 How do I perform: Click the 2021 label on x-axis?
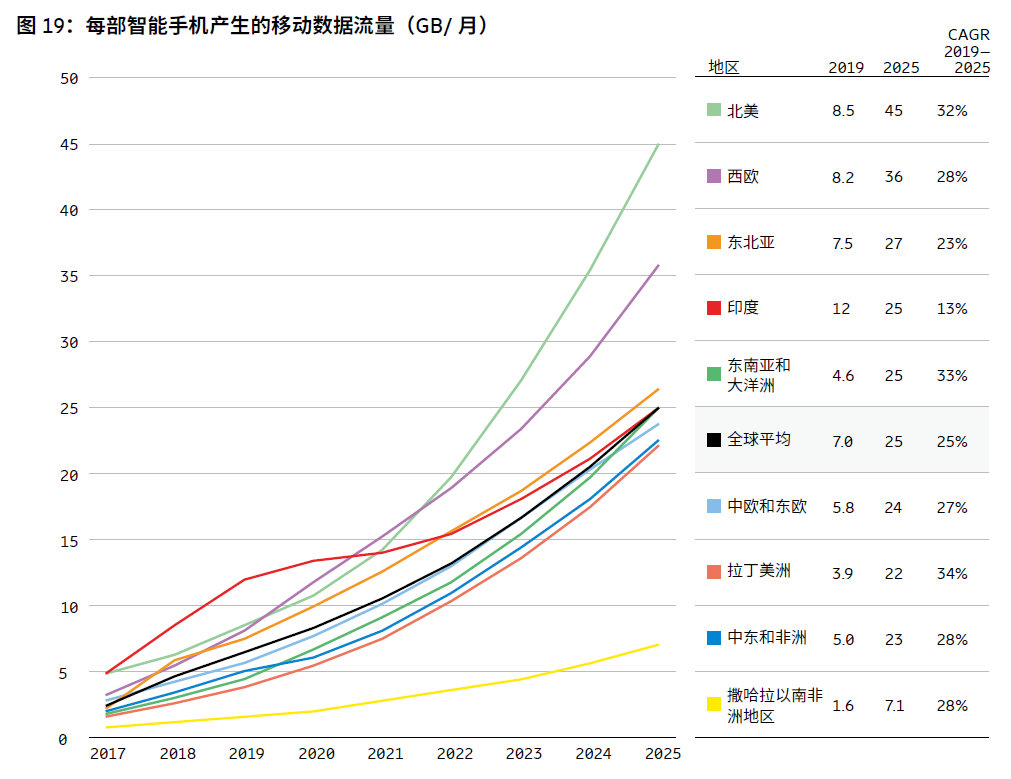386,753
